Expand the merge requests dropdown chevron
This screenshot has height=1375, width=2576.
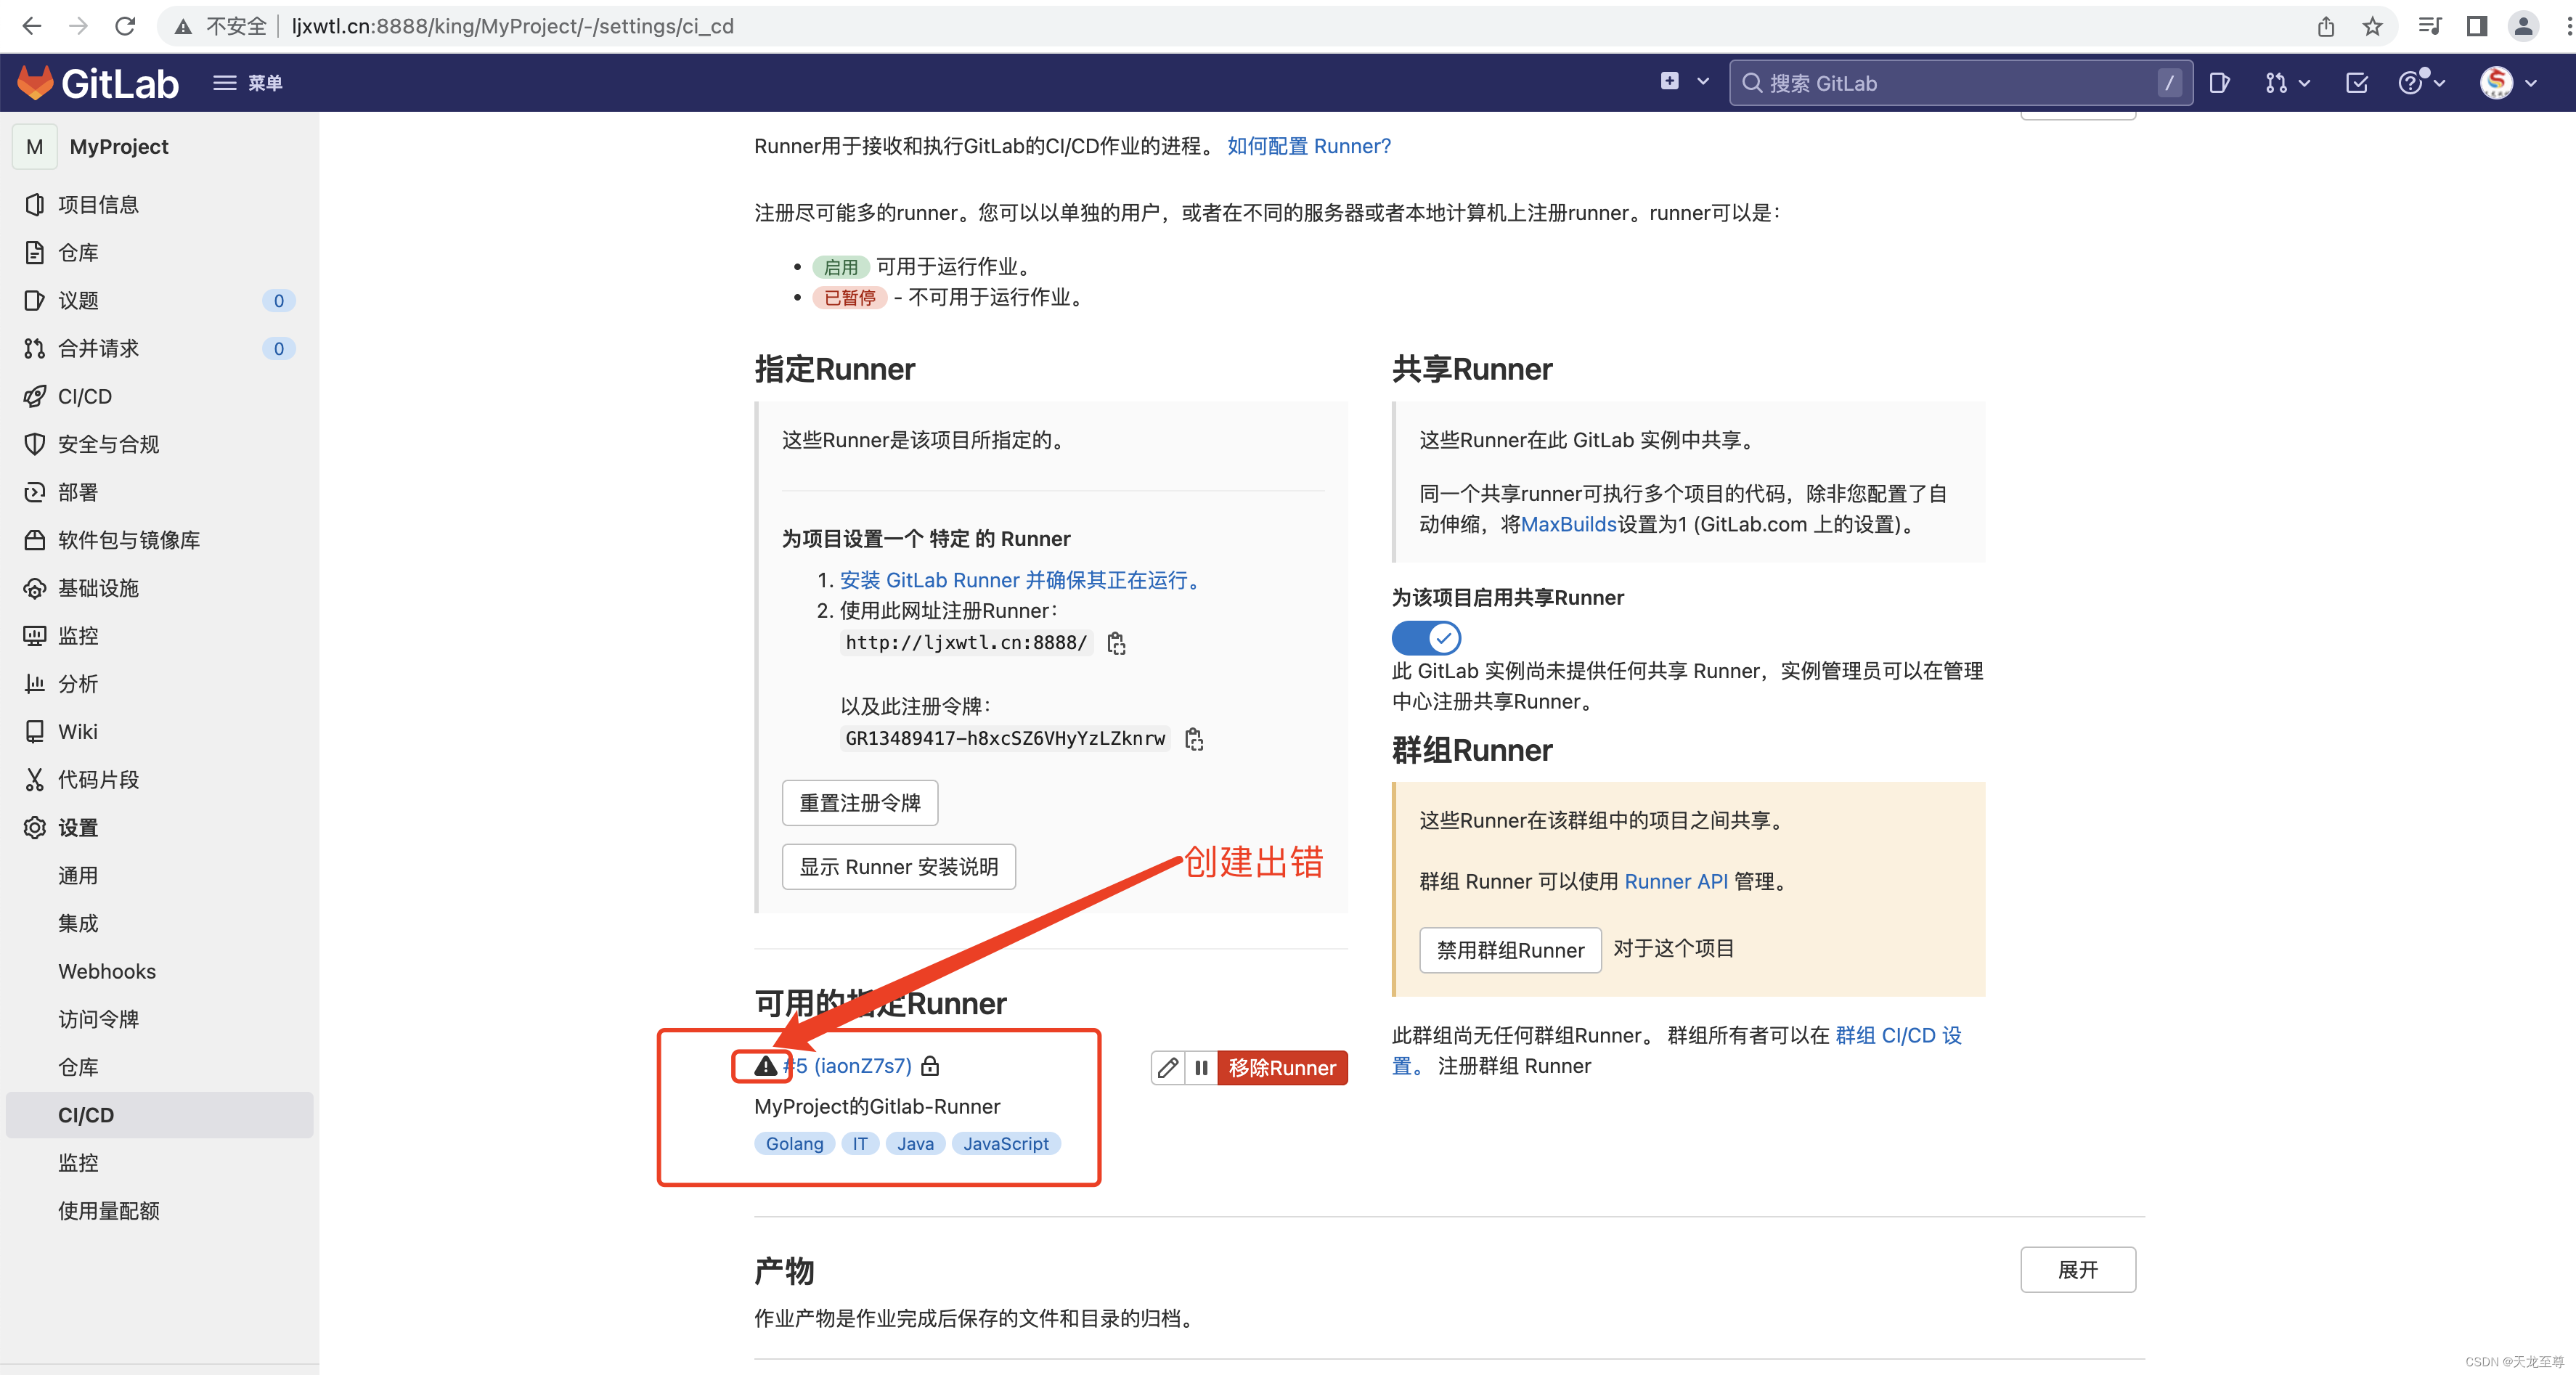point(2304,83)
